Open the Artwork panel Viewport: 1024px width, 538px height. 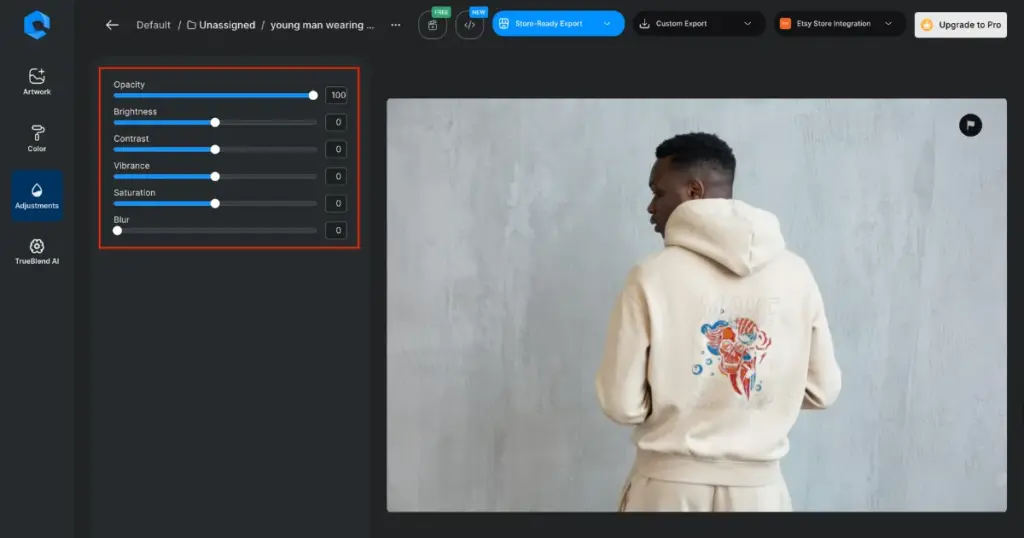(x=37, y=82)
